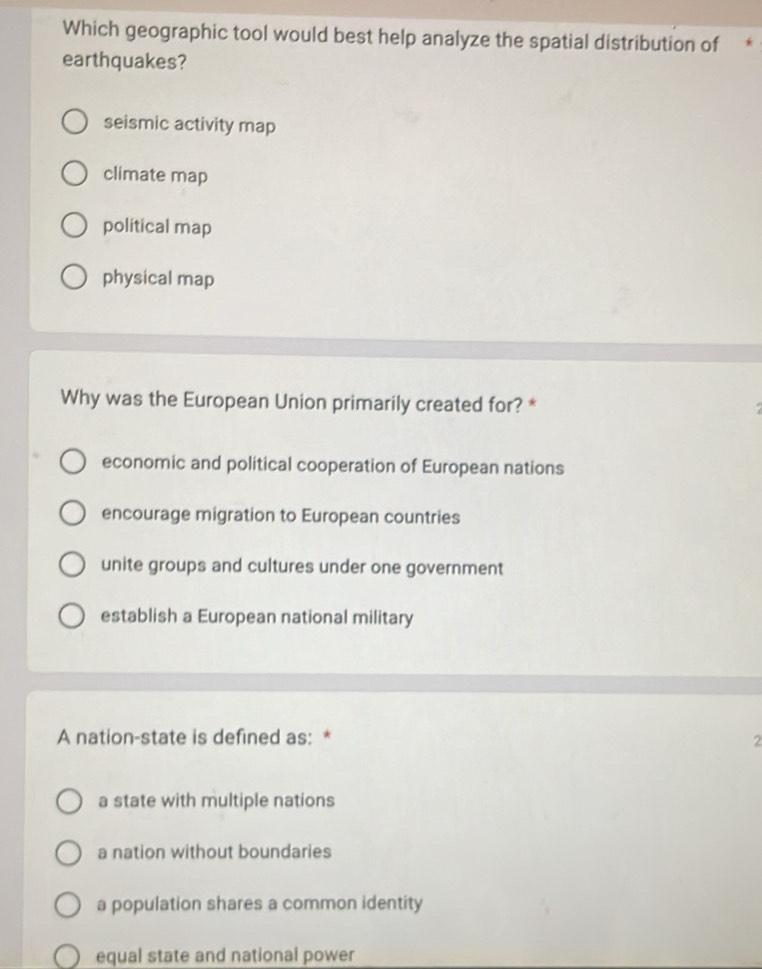Select equal state and national power
This screenshot has width=762, height=969.
pyautogui.click(x=67, y=957)
